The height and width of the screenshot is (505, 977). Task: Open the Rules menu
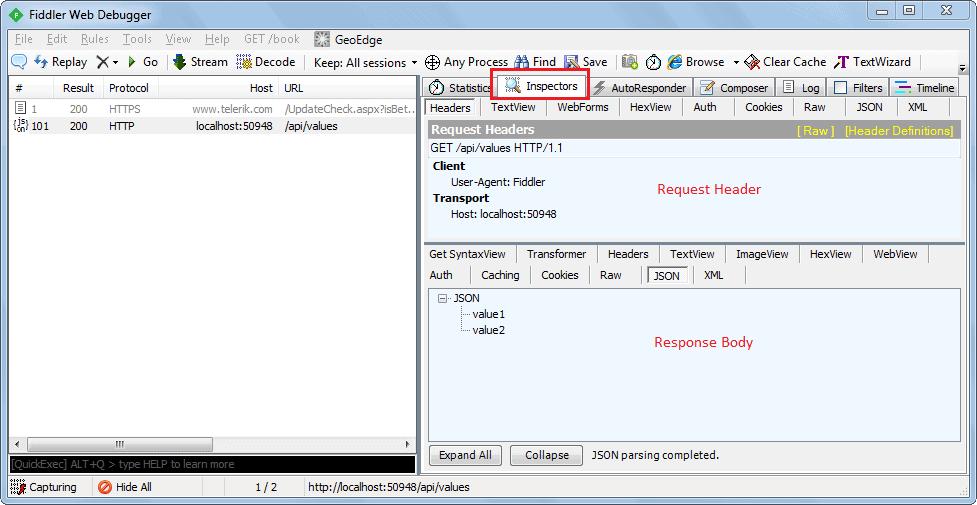click(x=95, y=39)
